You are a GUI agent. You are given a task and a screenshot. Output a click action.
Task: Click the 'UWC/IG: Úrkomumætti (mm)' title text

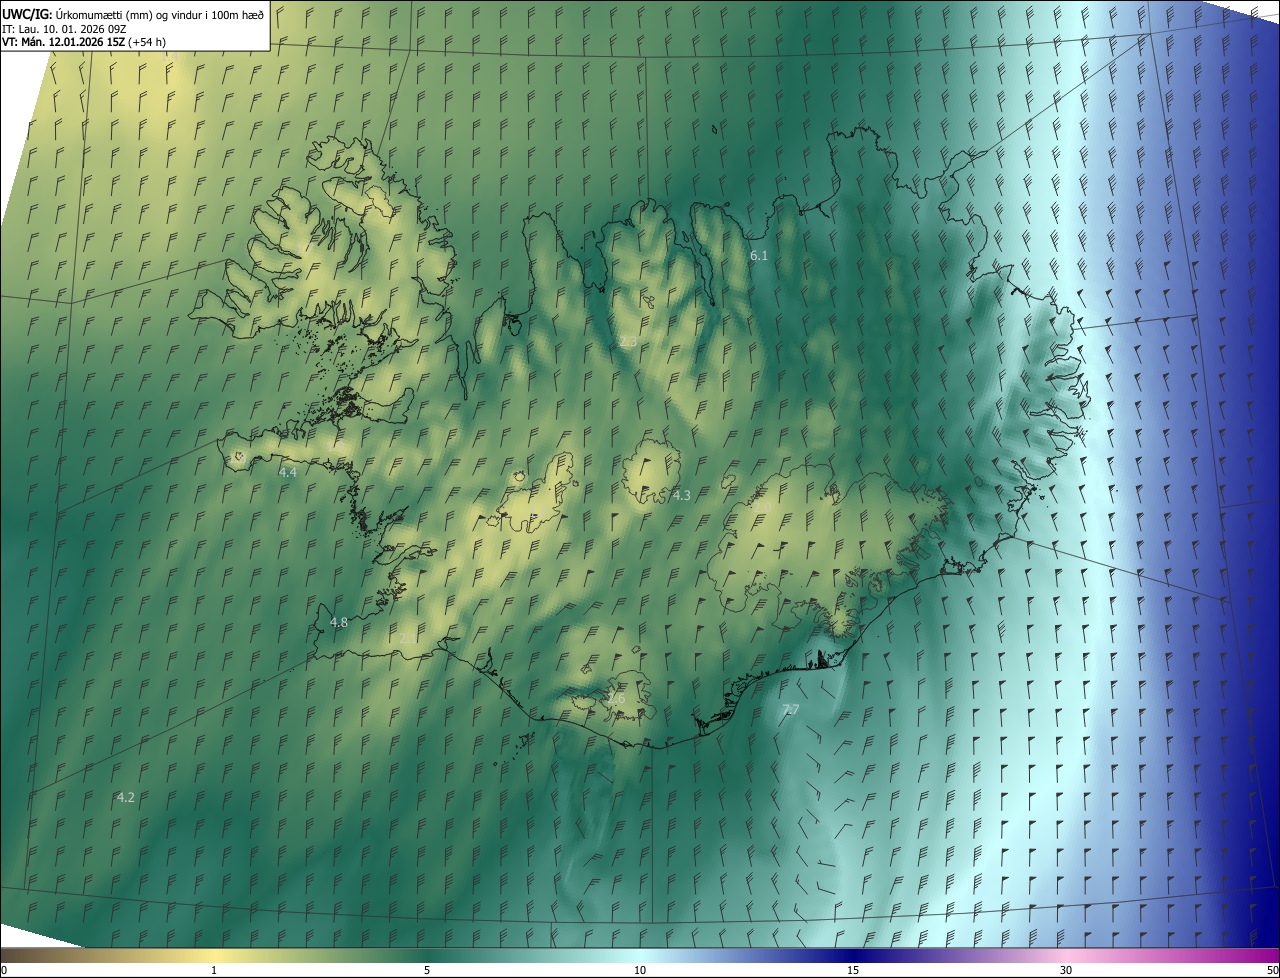tap(79, 14)
